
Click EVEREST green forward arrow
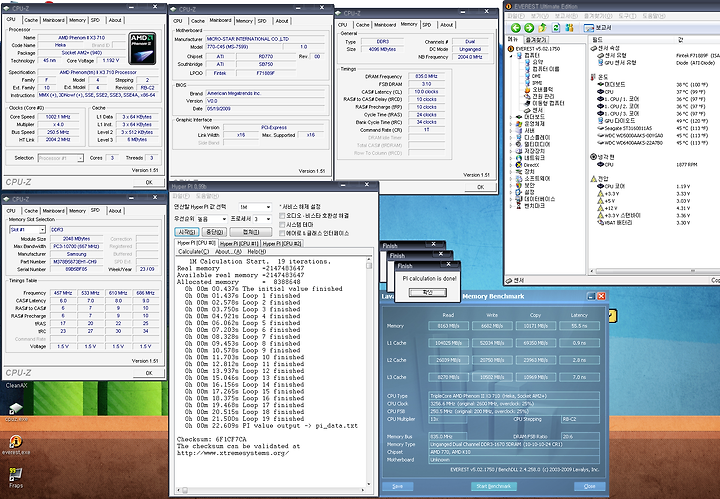(x=529, y=28)
